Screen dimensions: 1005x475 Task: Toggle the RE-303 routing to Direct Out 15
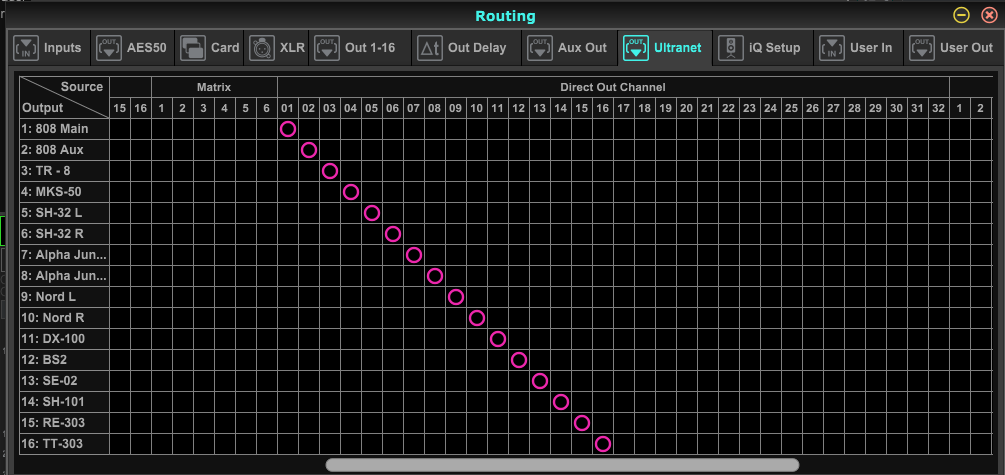tap(582, 423)
